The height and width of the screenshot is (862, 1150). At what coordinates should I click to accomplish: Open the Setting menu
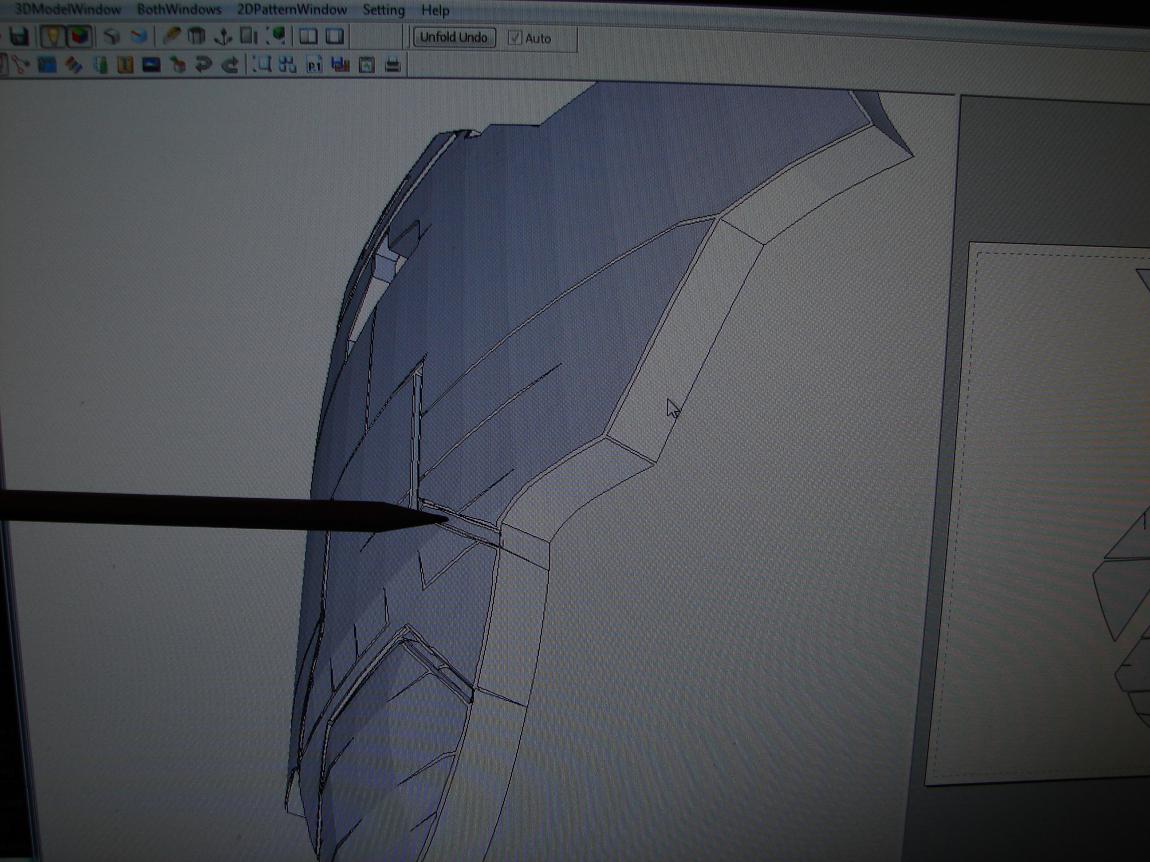coord(384,10)
